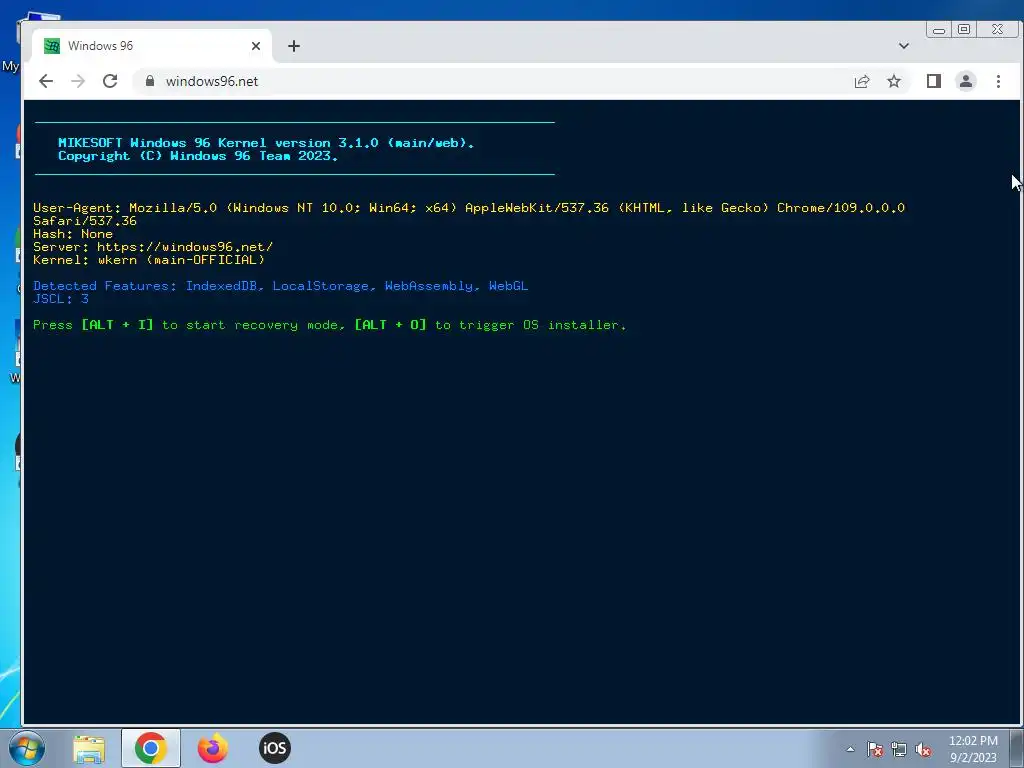Bookmark this tab with the star icon
Screen dimensions: 1024x768
click(x=894, y=81)
